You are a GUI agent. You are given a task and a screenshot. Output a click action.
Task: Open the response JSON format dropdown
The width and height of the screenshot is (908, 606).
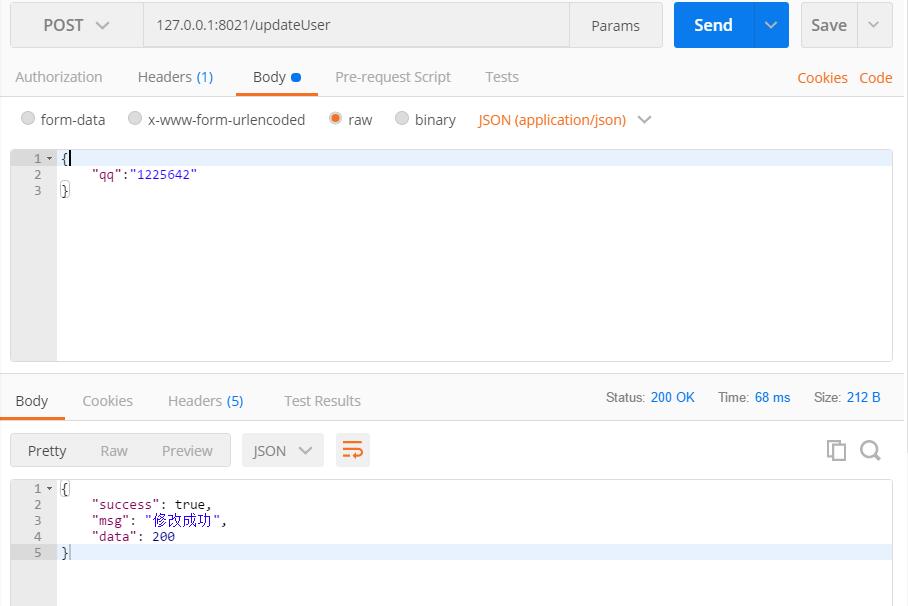[x=283, y=450]
